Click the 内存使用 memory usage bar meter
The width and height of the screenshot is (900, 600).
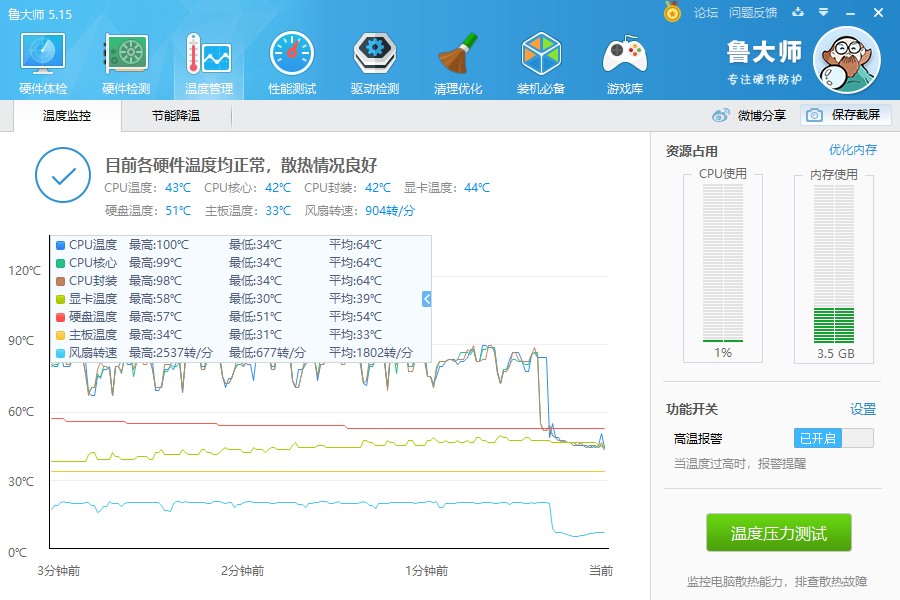coord(833,264)
